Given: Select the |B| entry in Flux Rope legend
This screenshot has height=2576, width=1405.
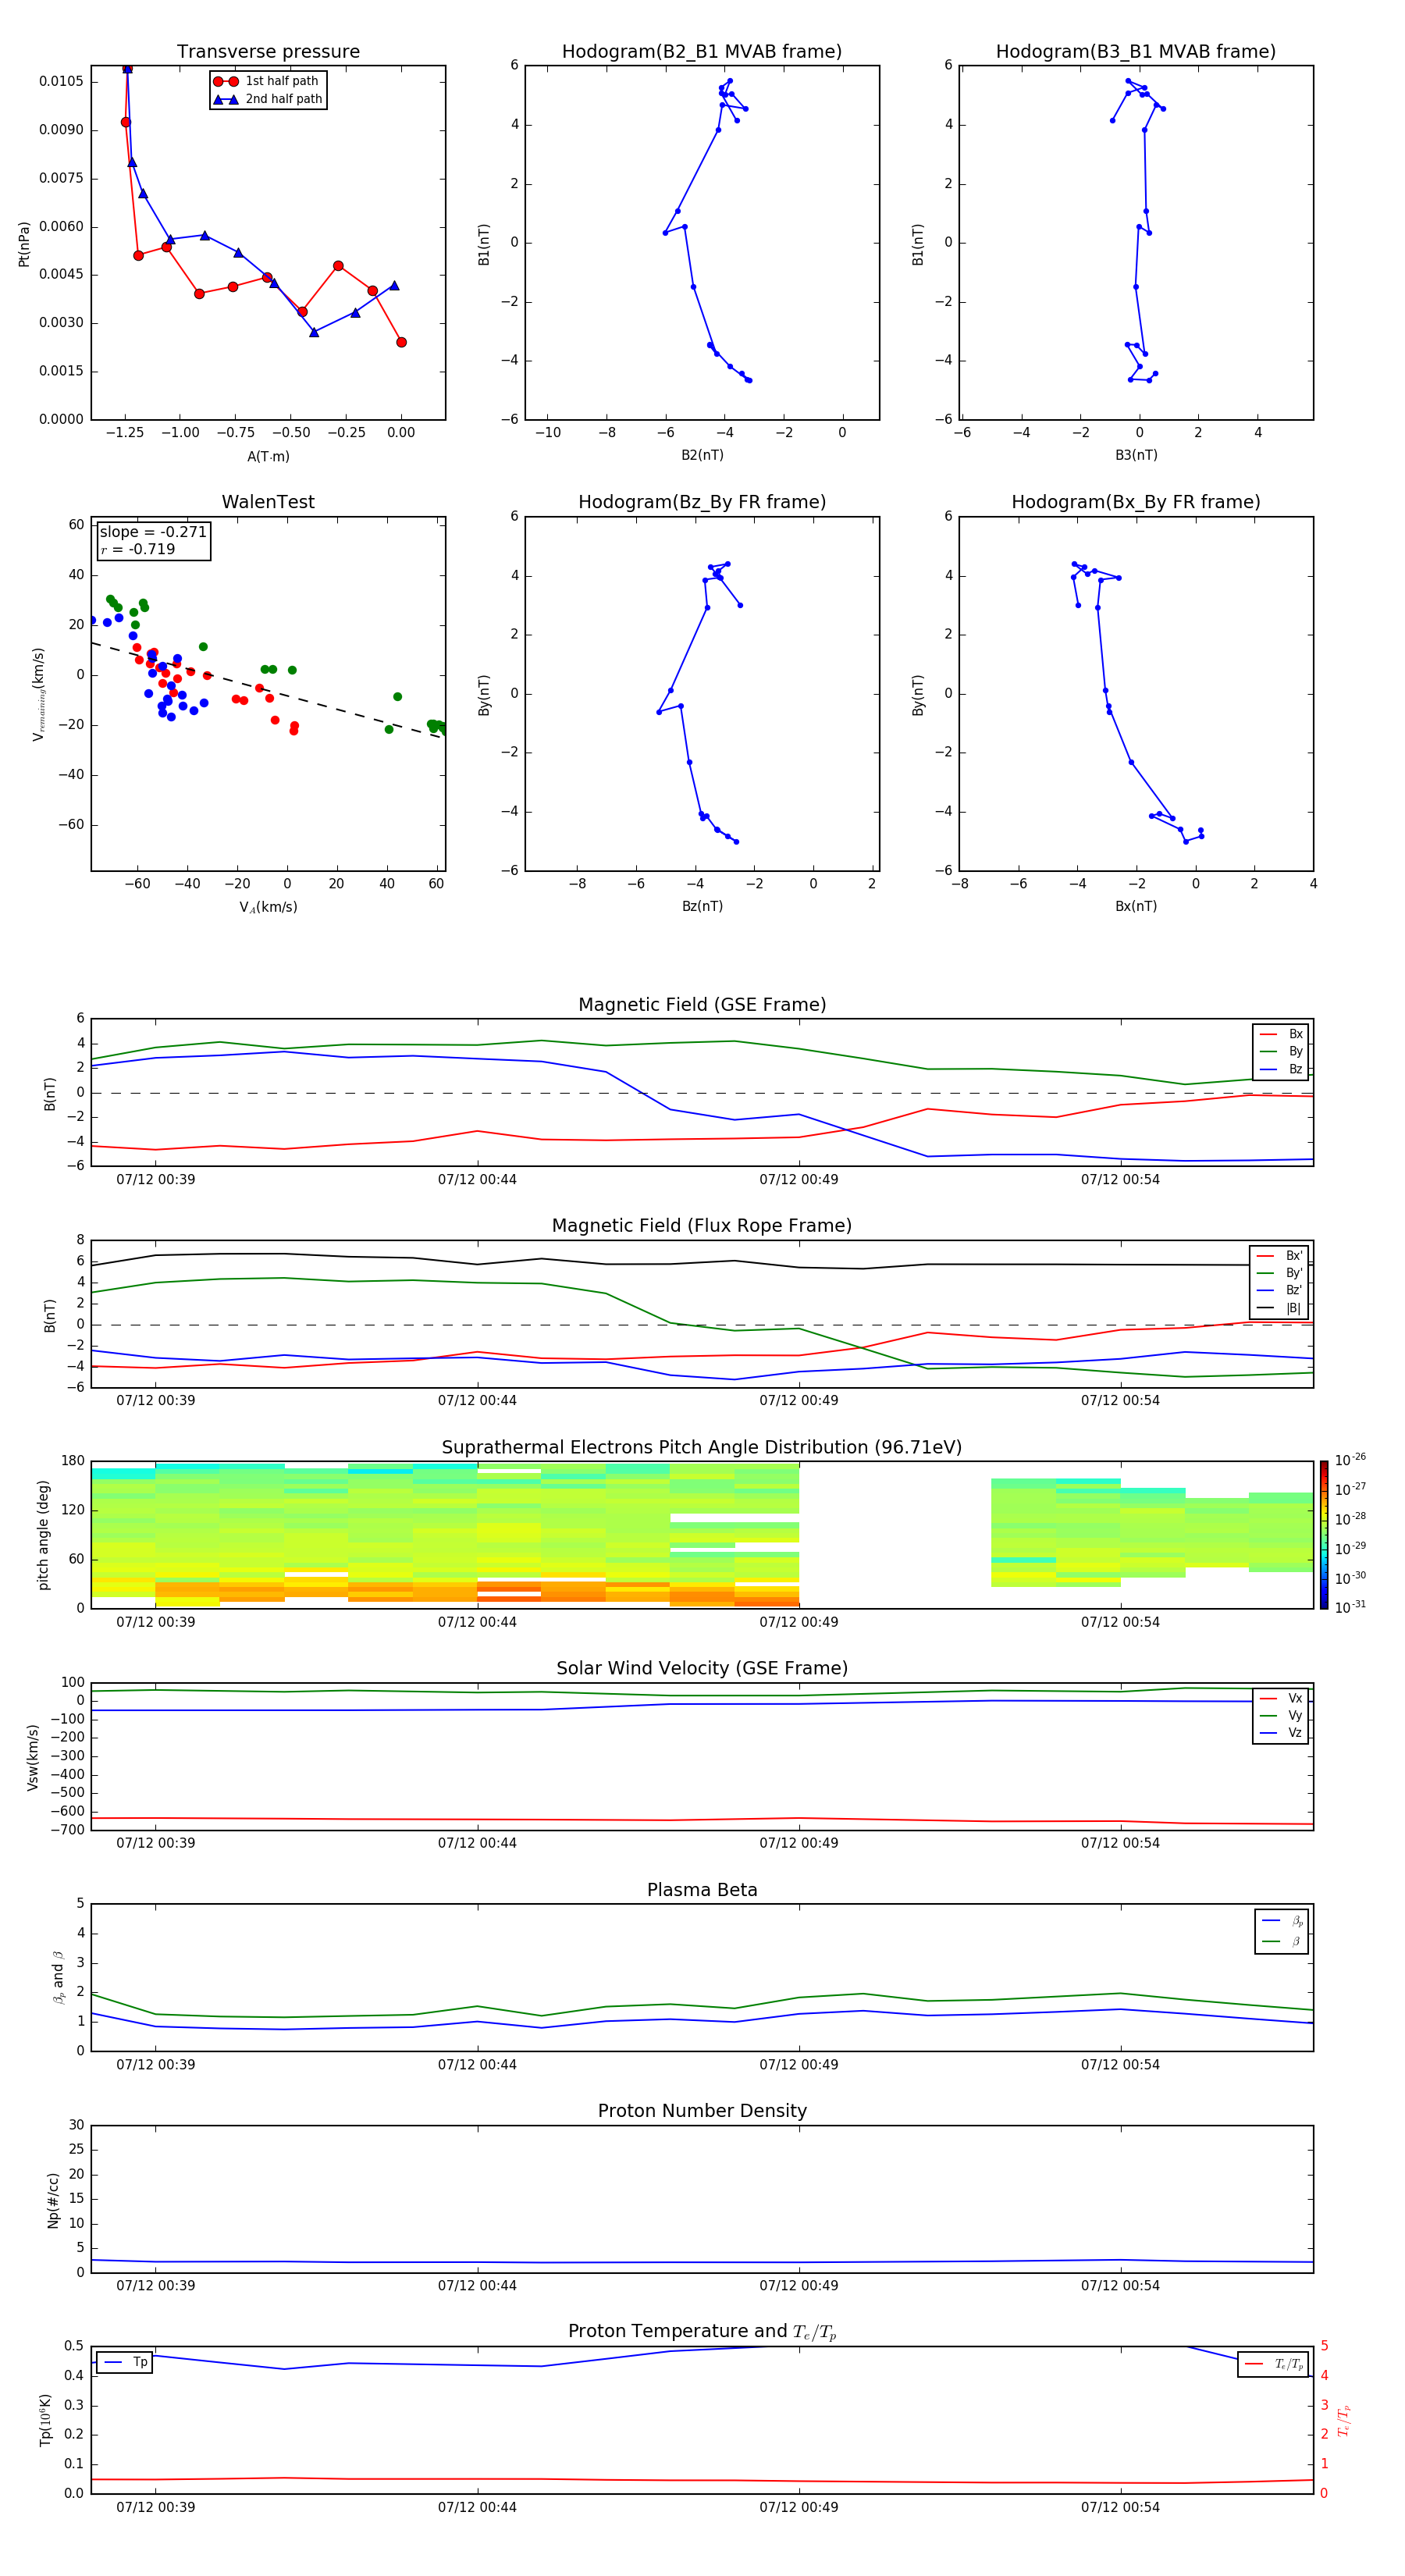Looking at the screenshot, I should coord(1279,1308).
